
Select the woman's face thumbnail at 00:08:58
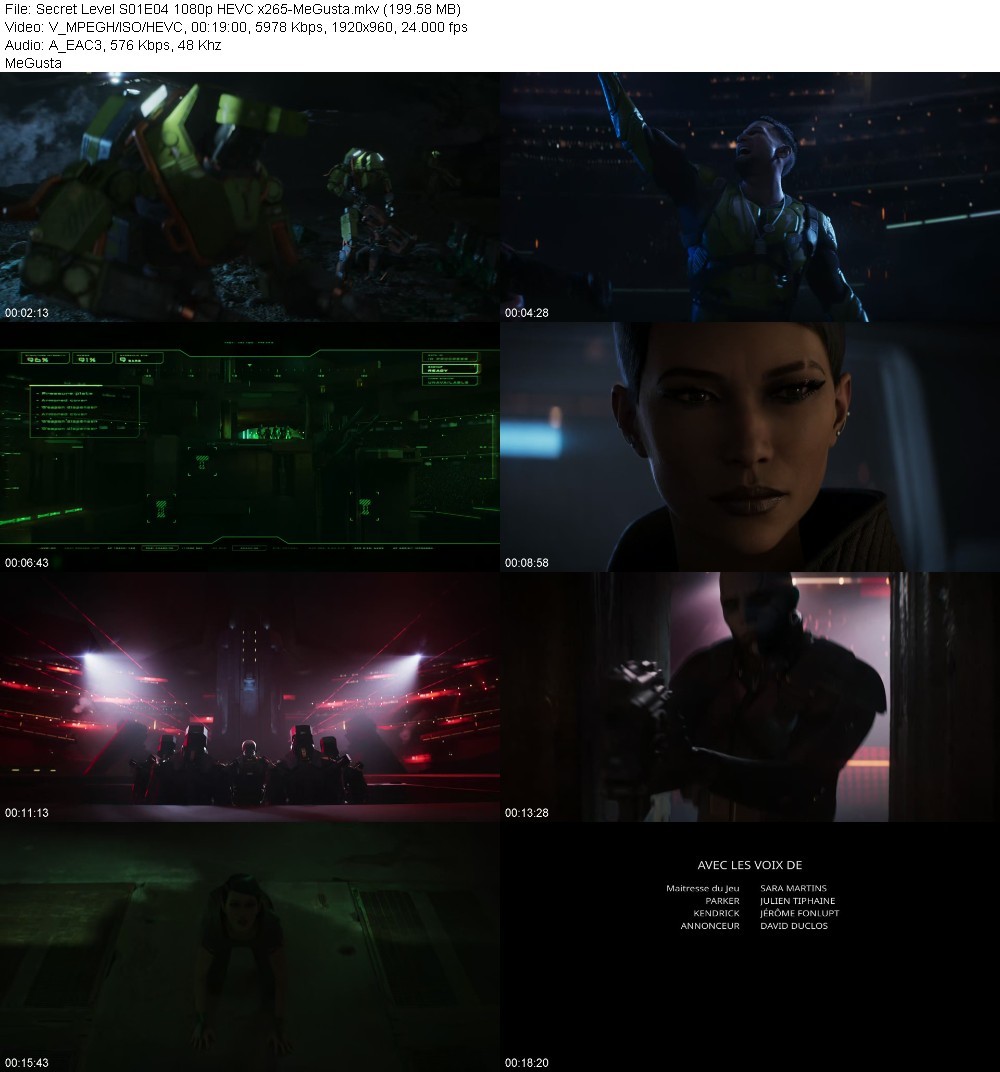point(751,447)
